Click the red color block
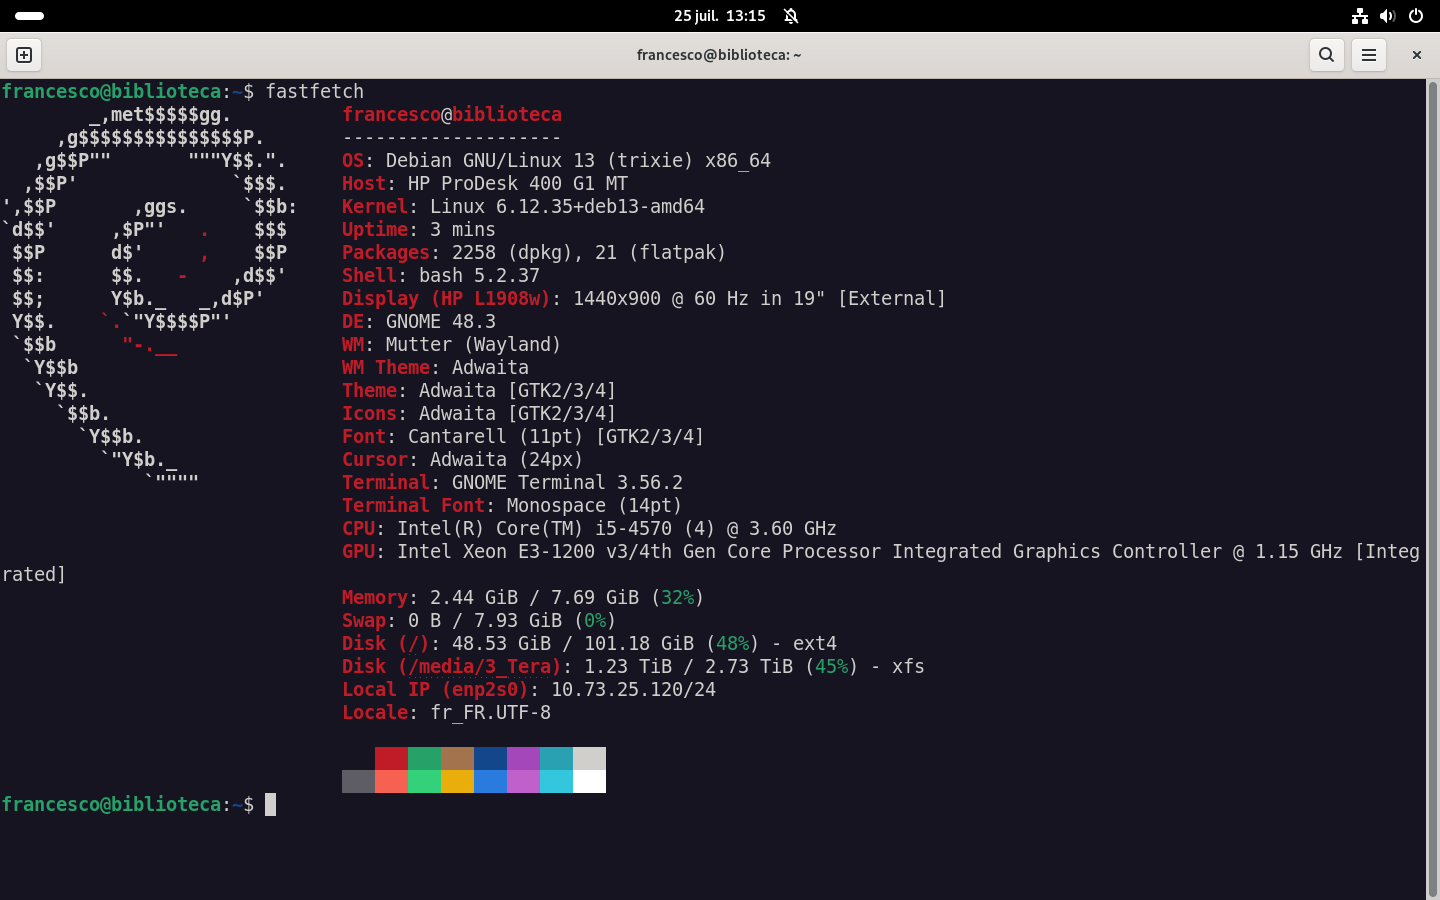The image size is (1440, 900). (x=391, y=758)
